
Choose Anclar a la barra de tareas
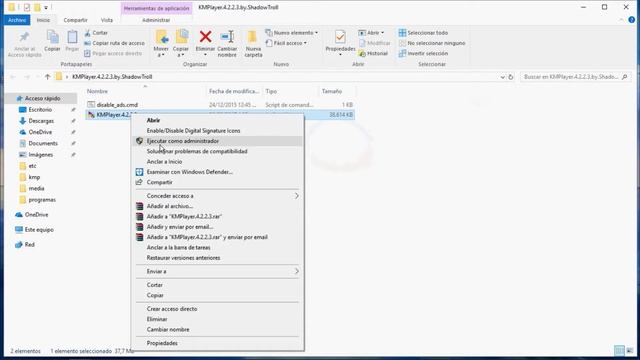click(218, 247)
